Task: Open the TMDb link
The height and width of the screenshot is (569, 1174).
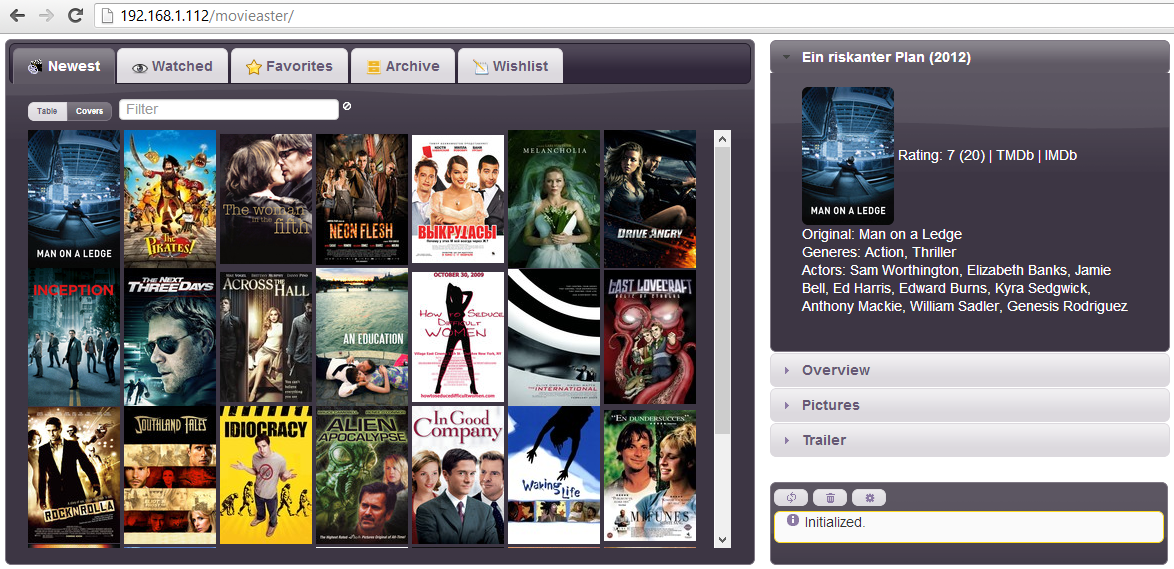Action: (x=1015, y=155)
